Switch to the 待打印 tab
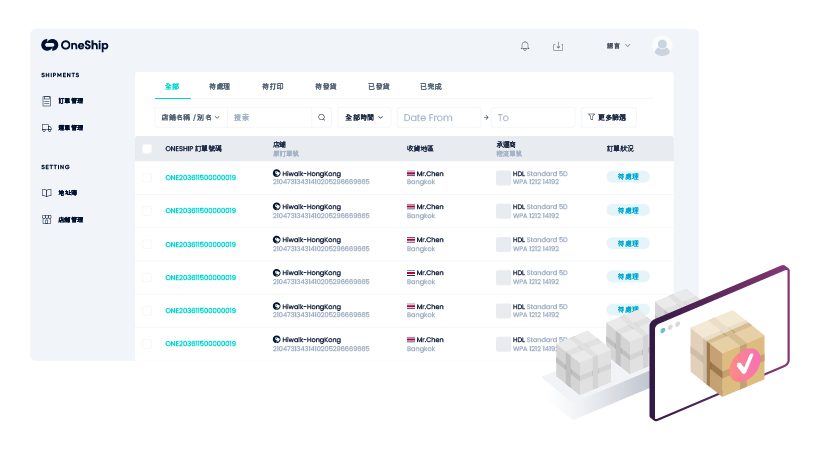The width and height of the screenshot is (820, 450). point(272,86)
